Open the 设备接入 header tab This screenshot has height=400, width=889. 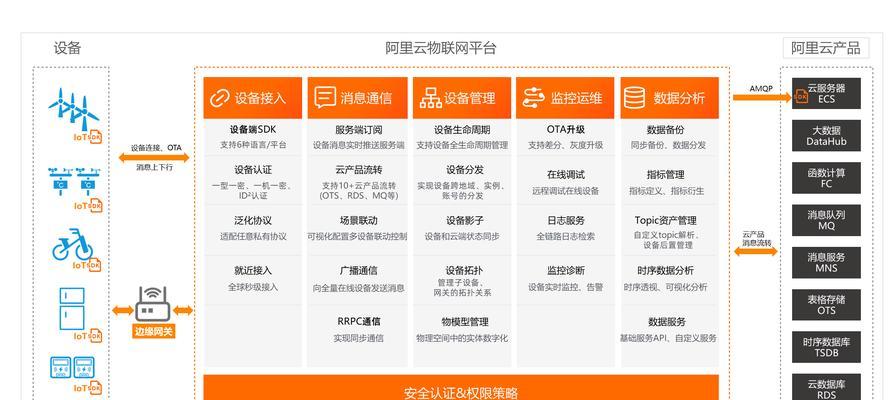coord(253,98)
